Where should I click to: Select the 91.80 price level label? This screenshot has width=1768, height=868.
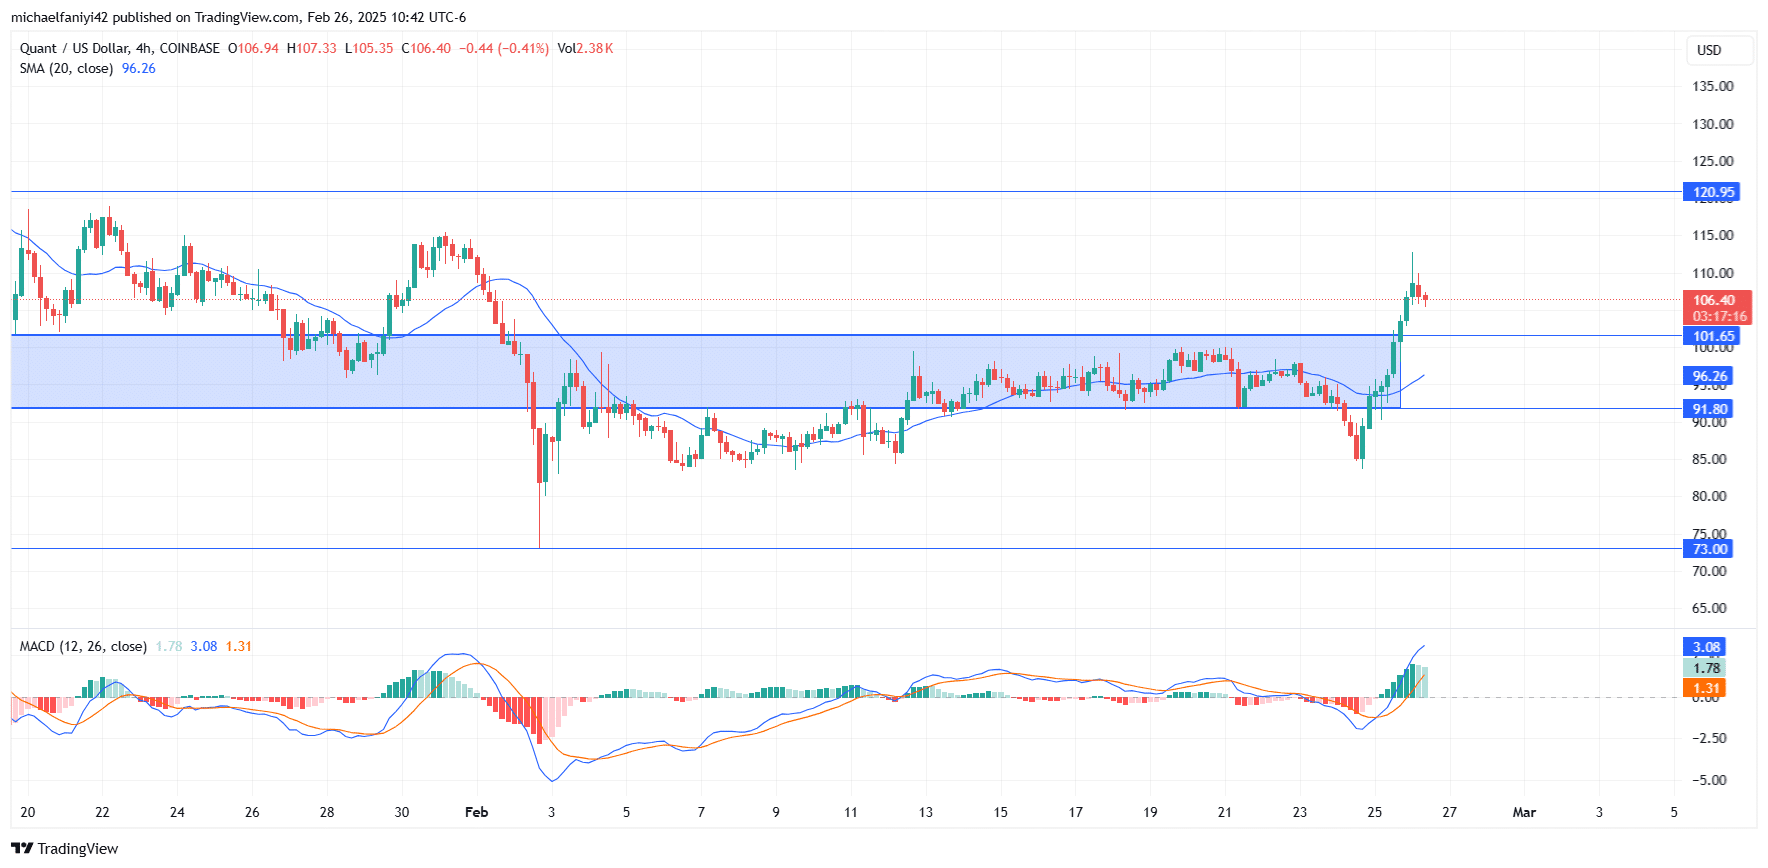click(1708, 408)
